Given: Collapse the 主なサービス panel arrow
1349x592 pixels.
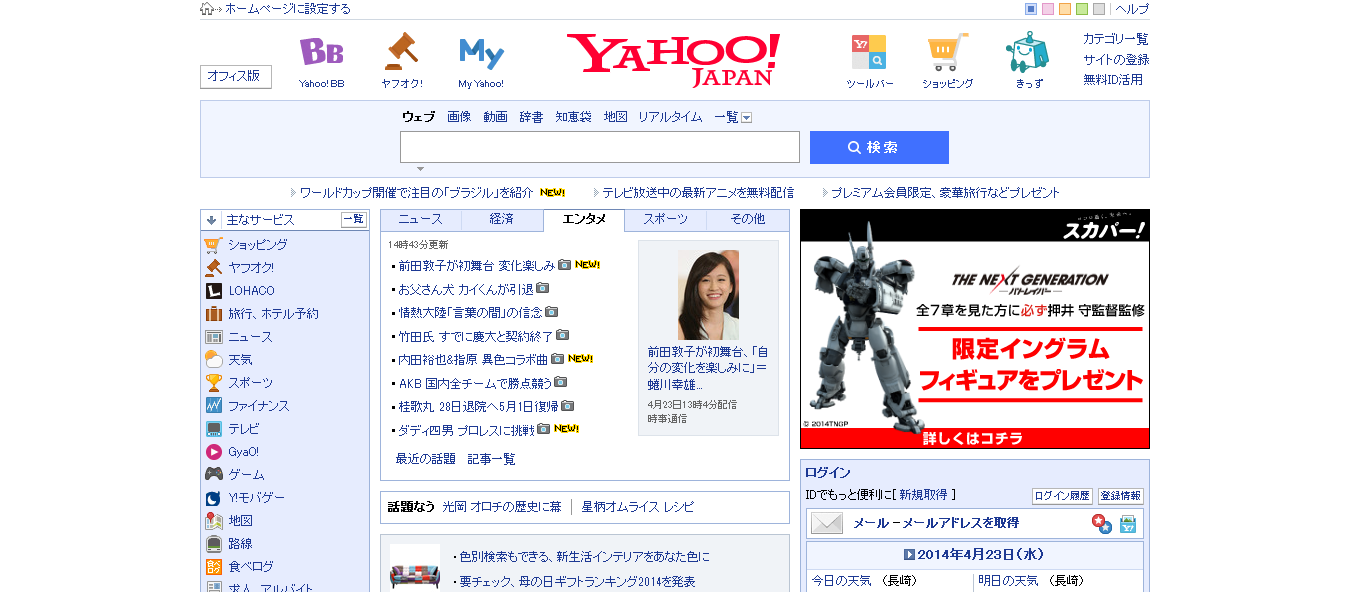Looking at the screenshot, I should (211, 220).
